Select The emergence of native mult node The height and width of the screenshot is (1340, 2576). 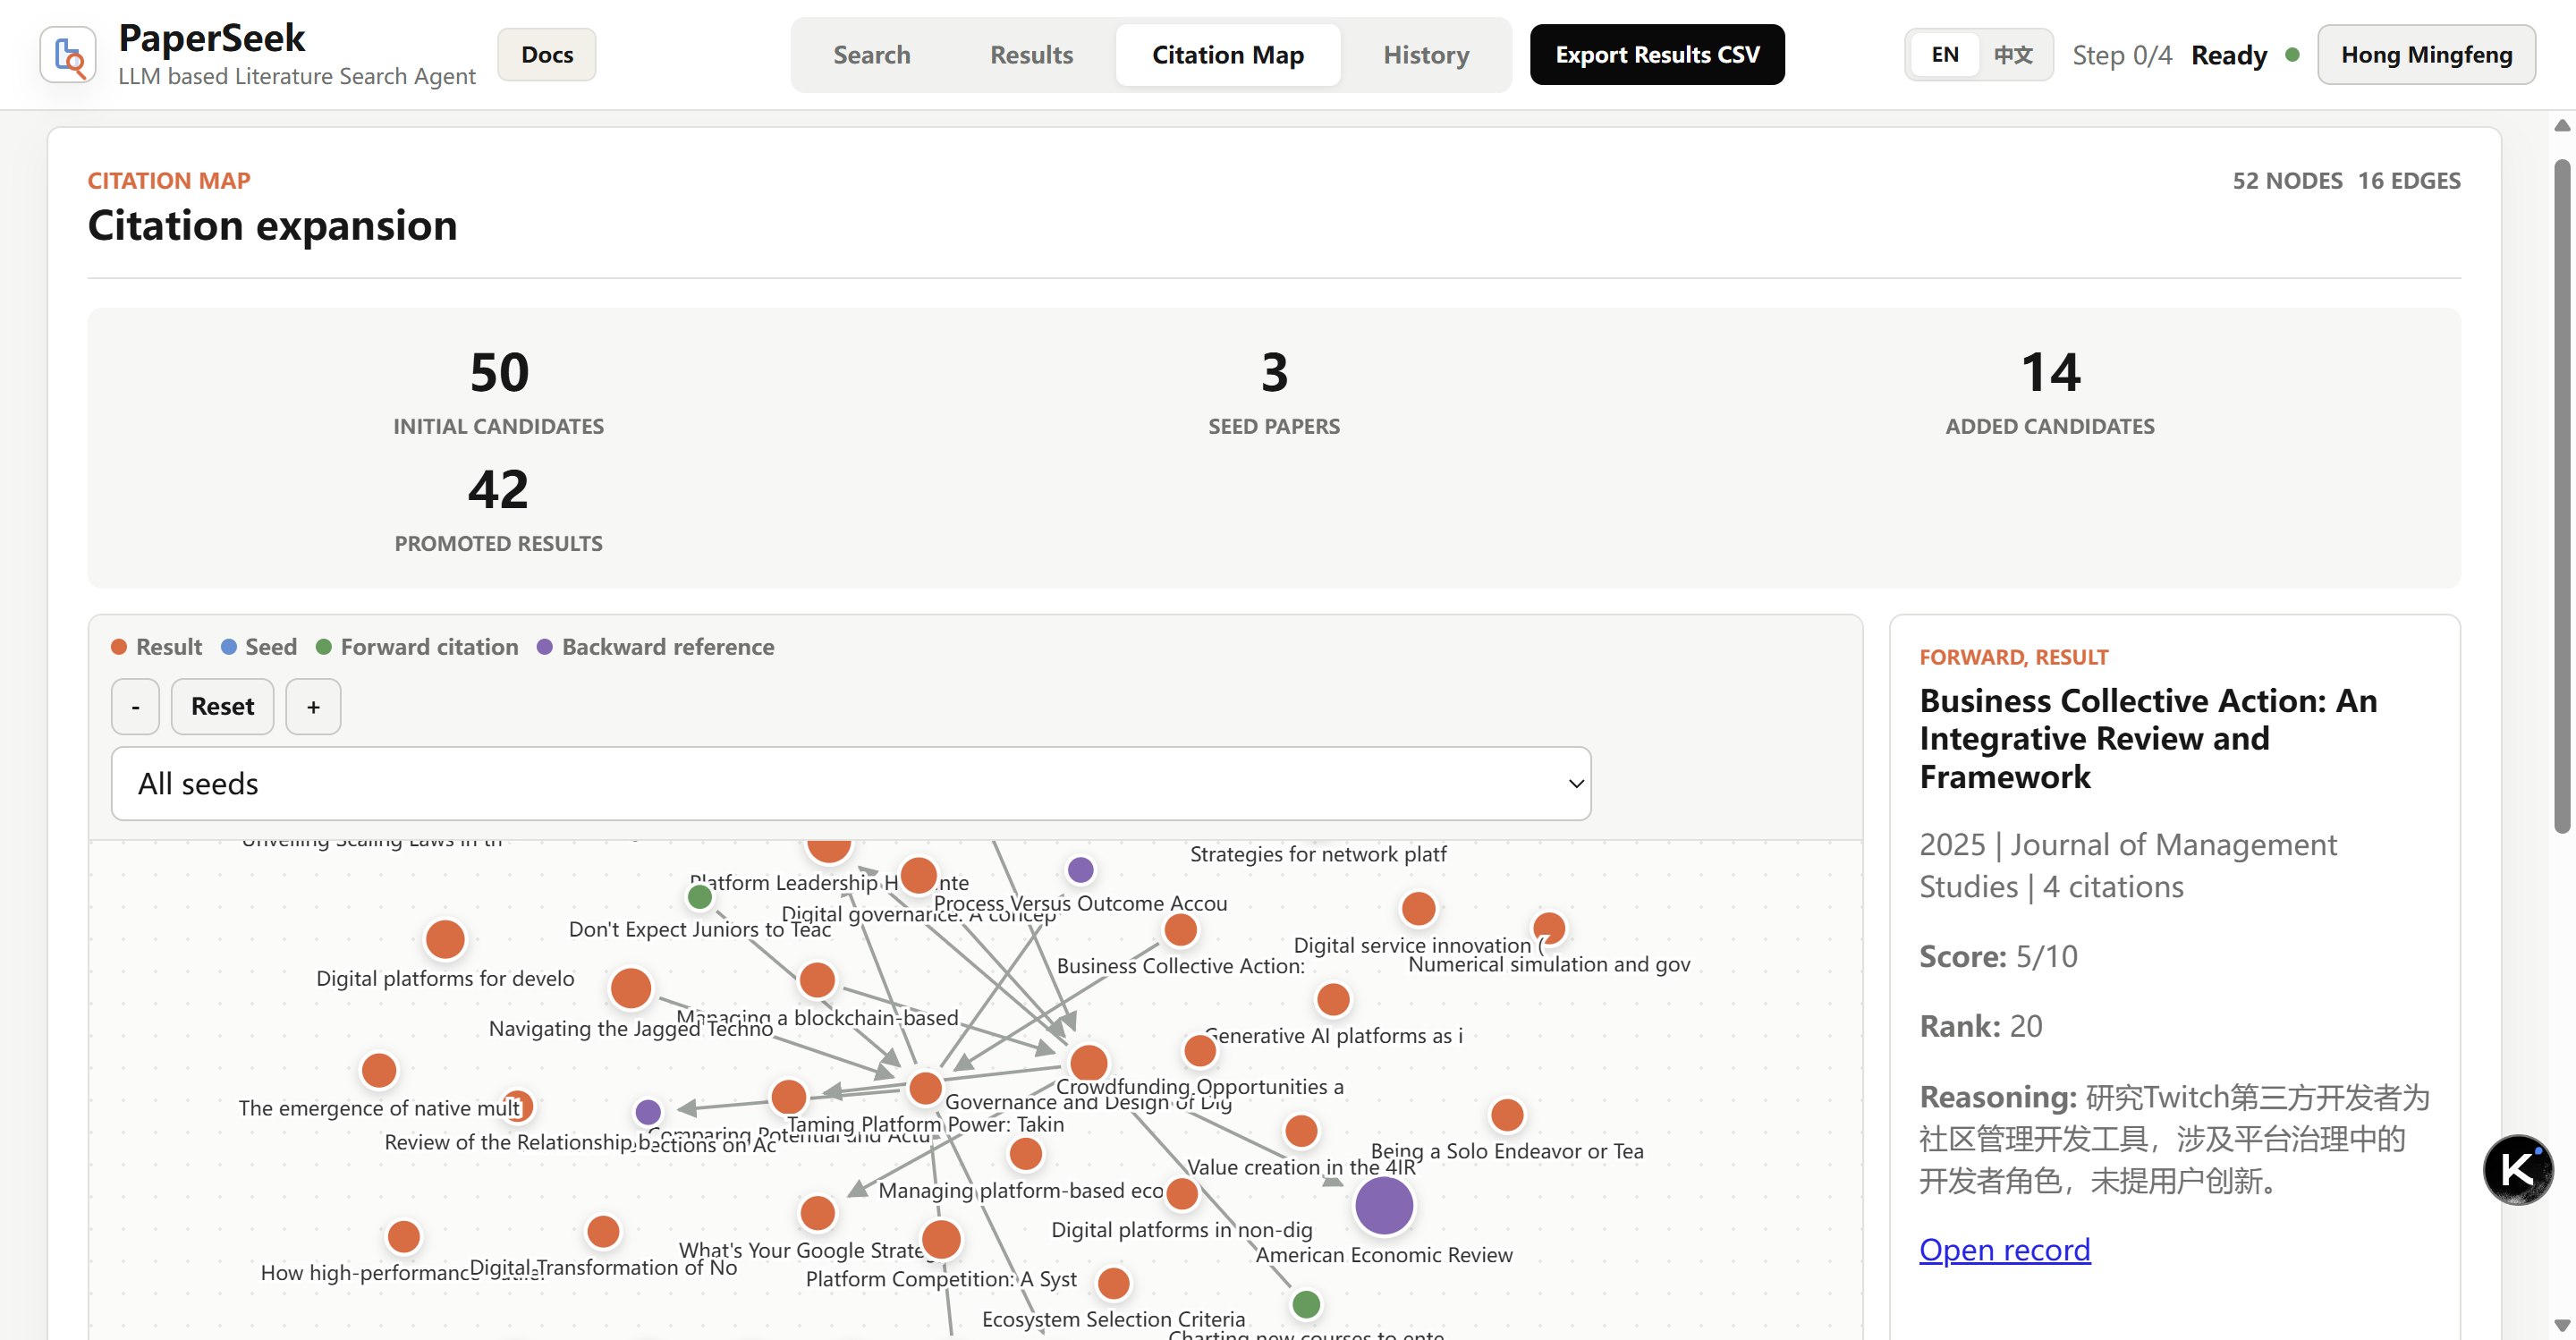pos(379,1070)
